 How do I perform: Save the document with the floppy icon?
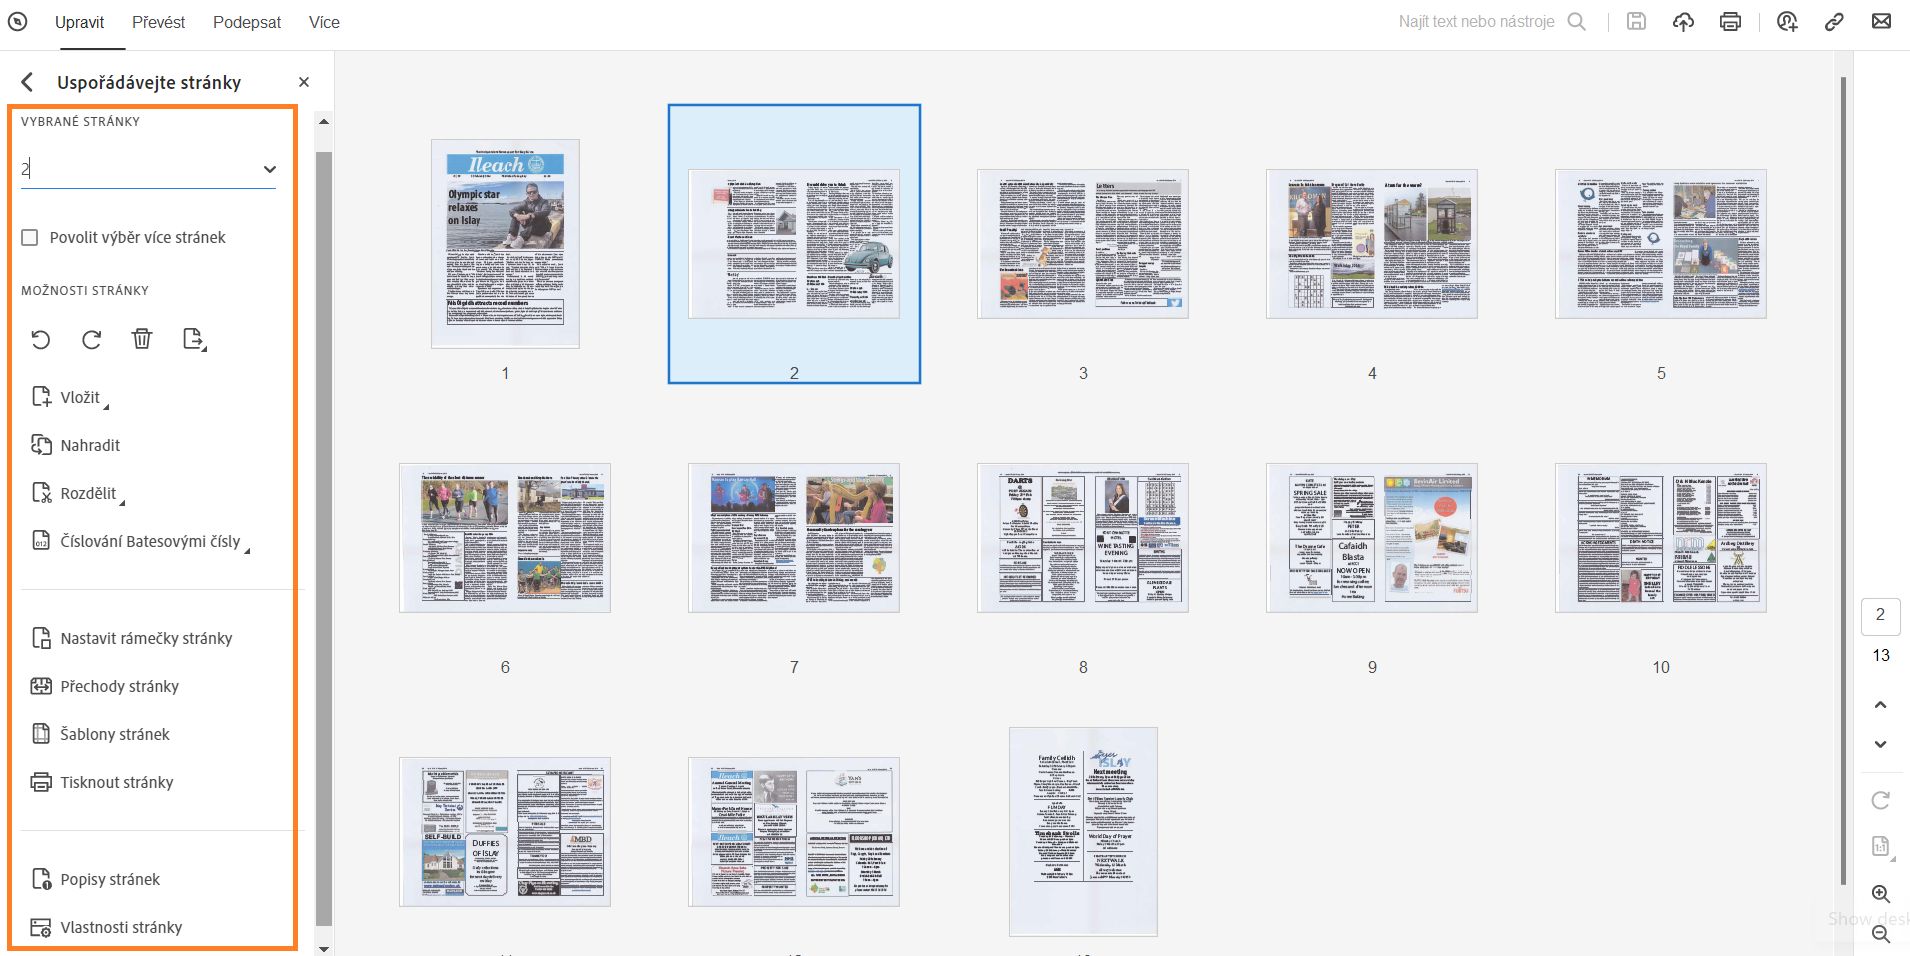1636,22
